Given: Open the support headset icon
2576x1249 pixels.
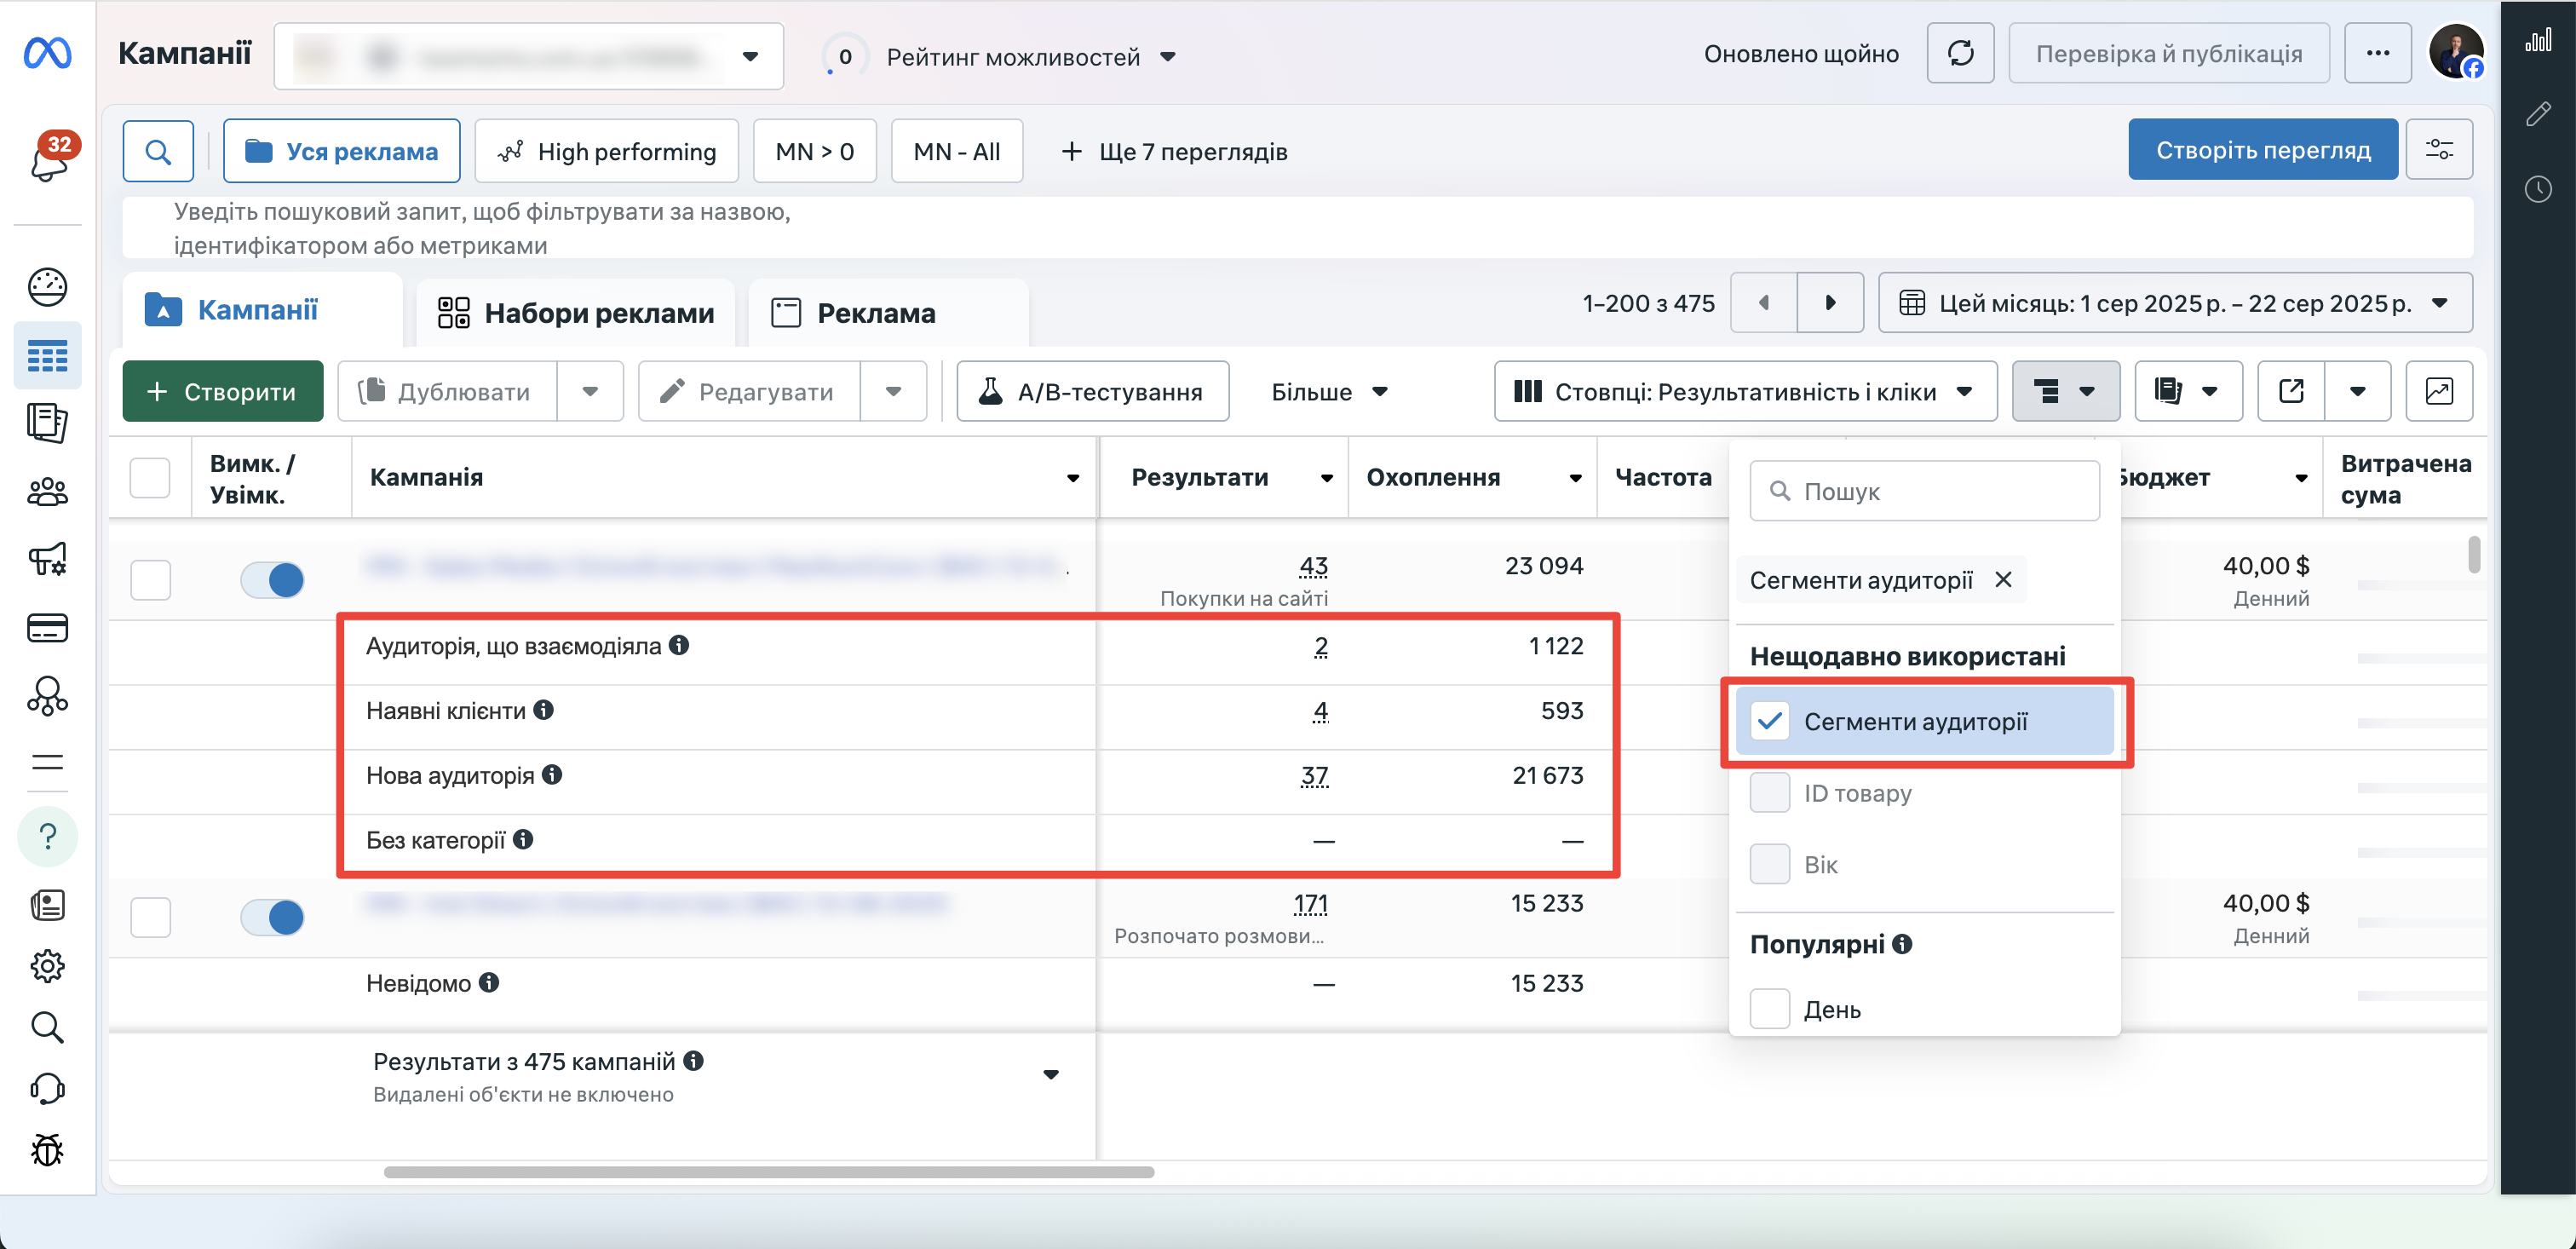Looking at the screenshot, I should [47, 1088].
